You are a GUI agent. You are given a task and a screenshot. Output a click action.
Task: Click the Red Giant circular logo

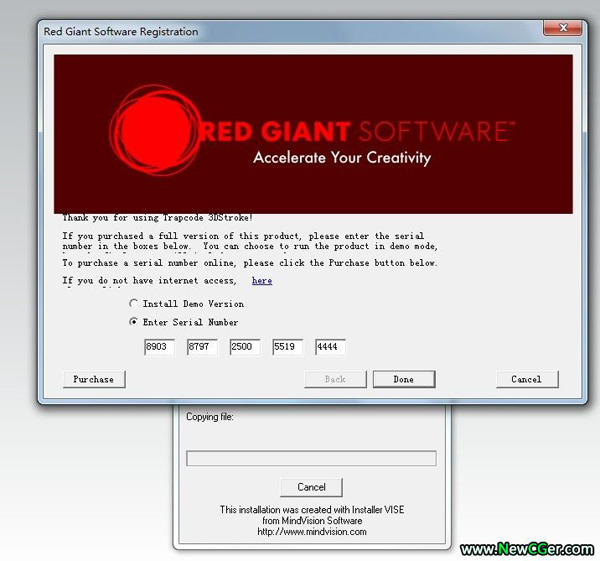(x=155, y=130)
